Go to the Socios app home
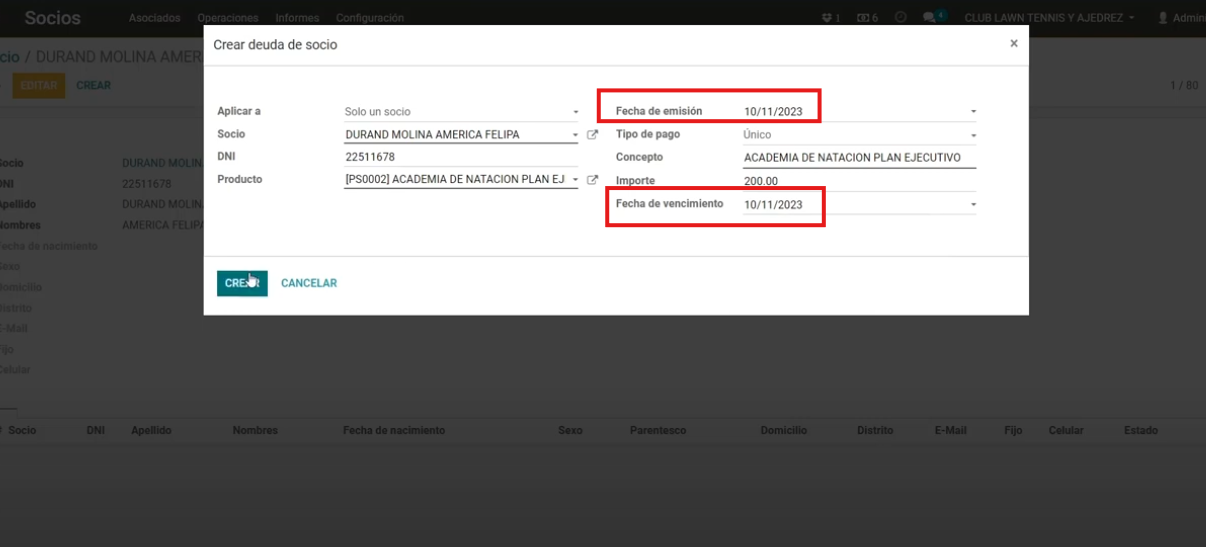This screenshot has height=547, width=1206. pyautogui.click(x=52, y=18)
